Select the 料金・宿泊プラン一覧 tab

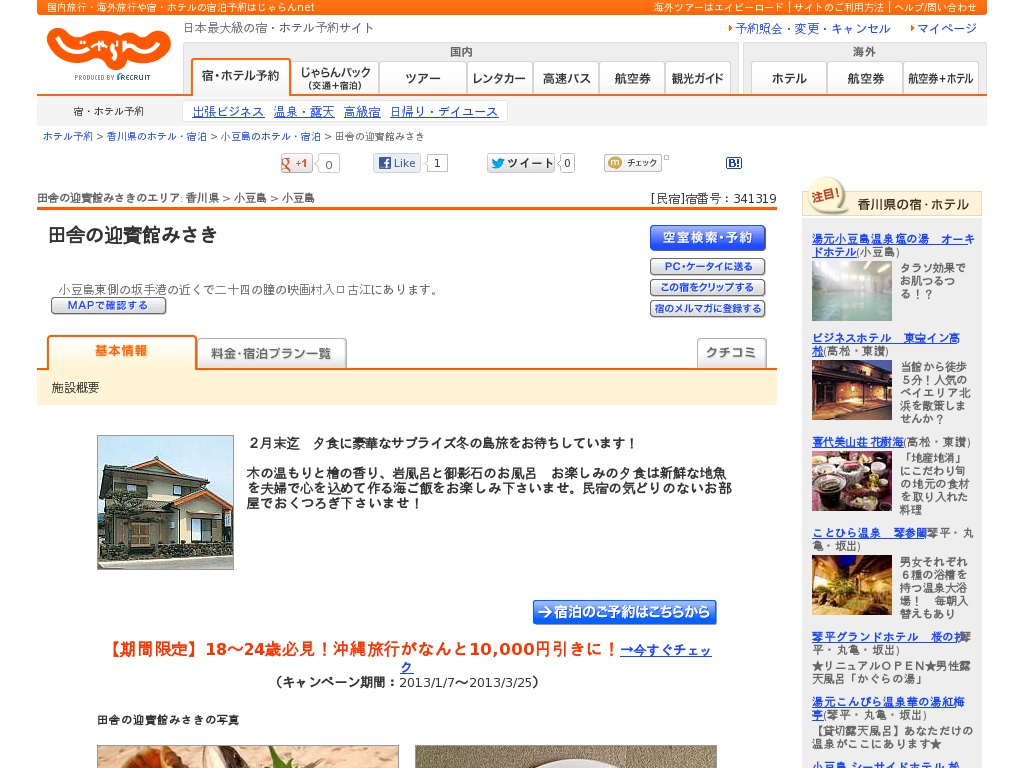click(x=271, y=353)
